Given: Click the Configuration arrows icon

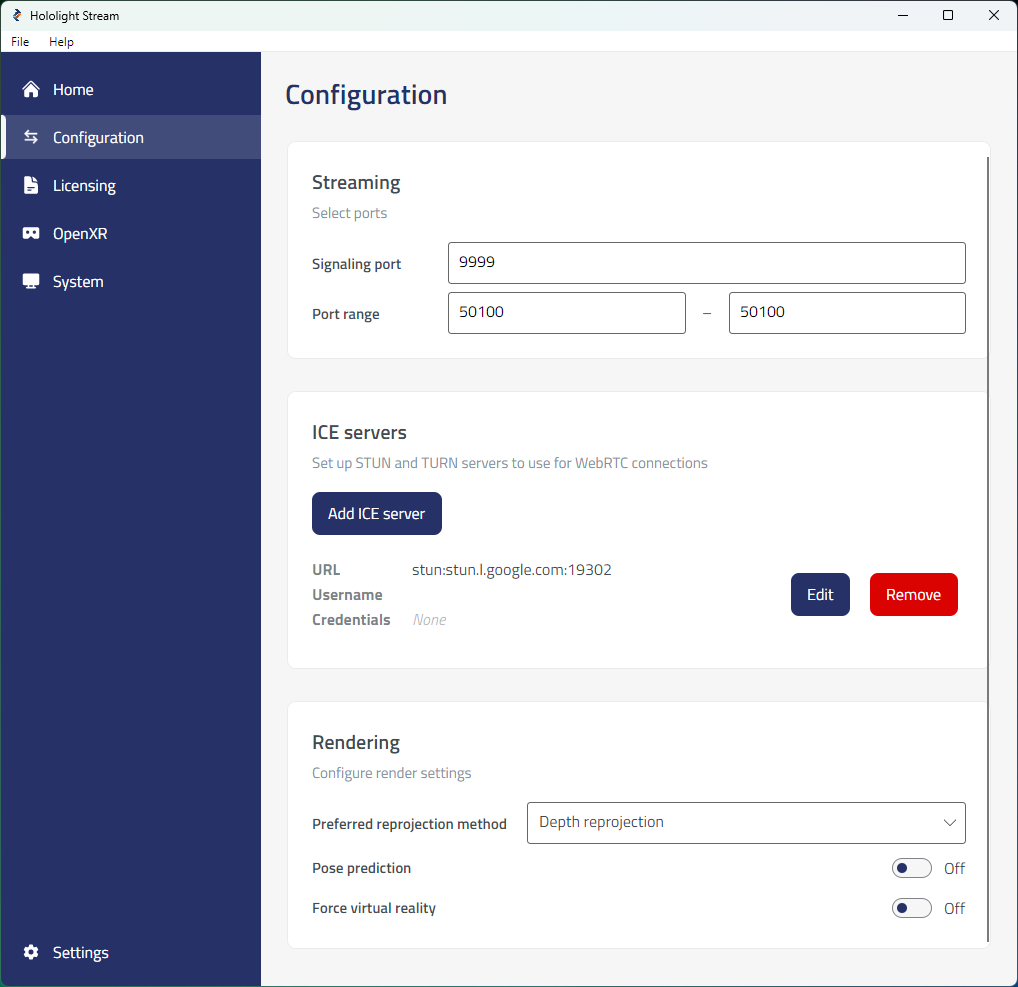Looking at the screenshot, I should [31, 137].
